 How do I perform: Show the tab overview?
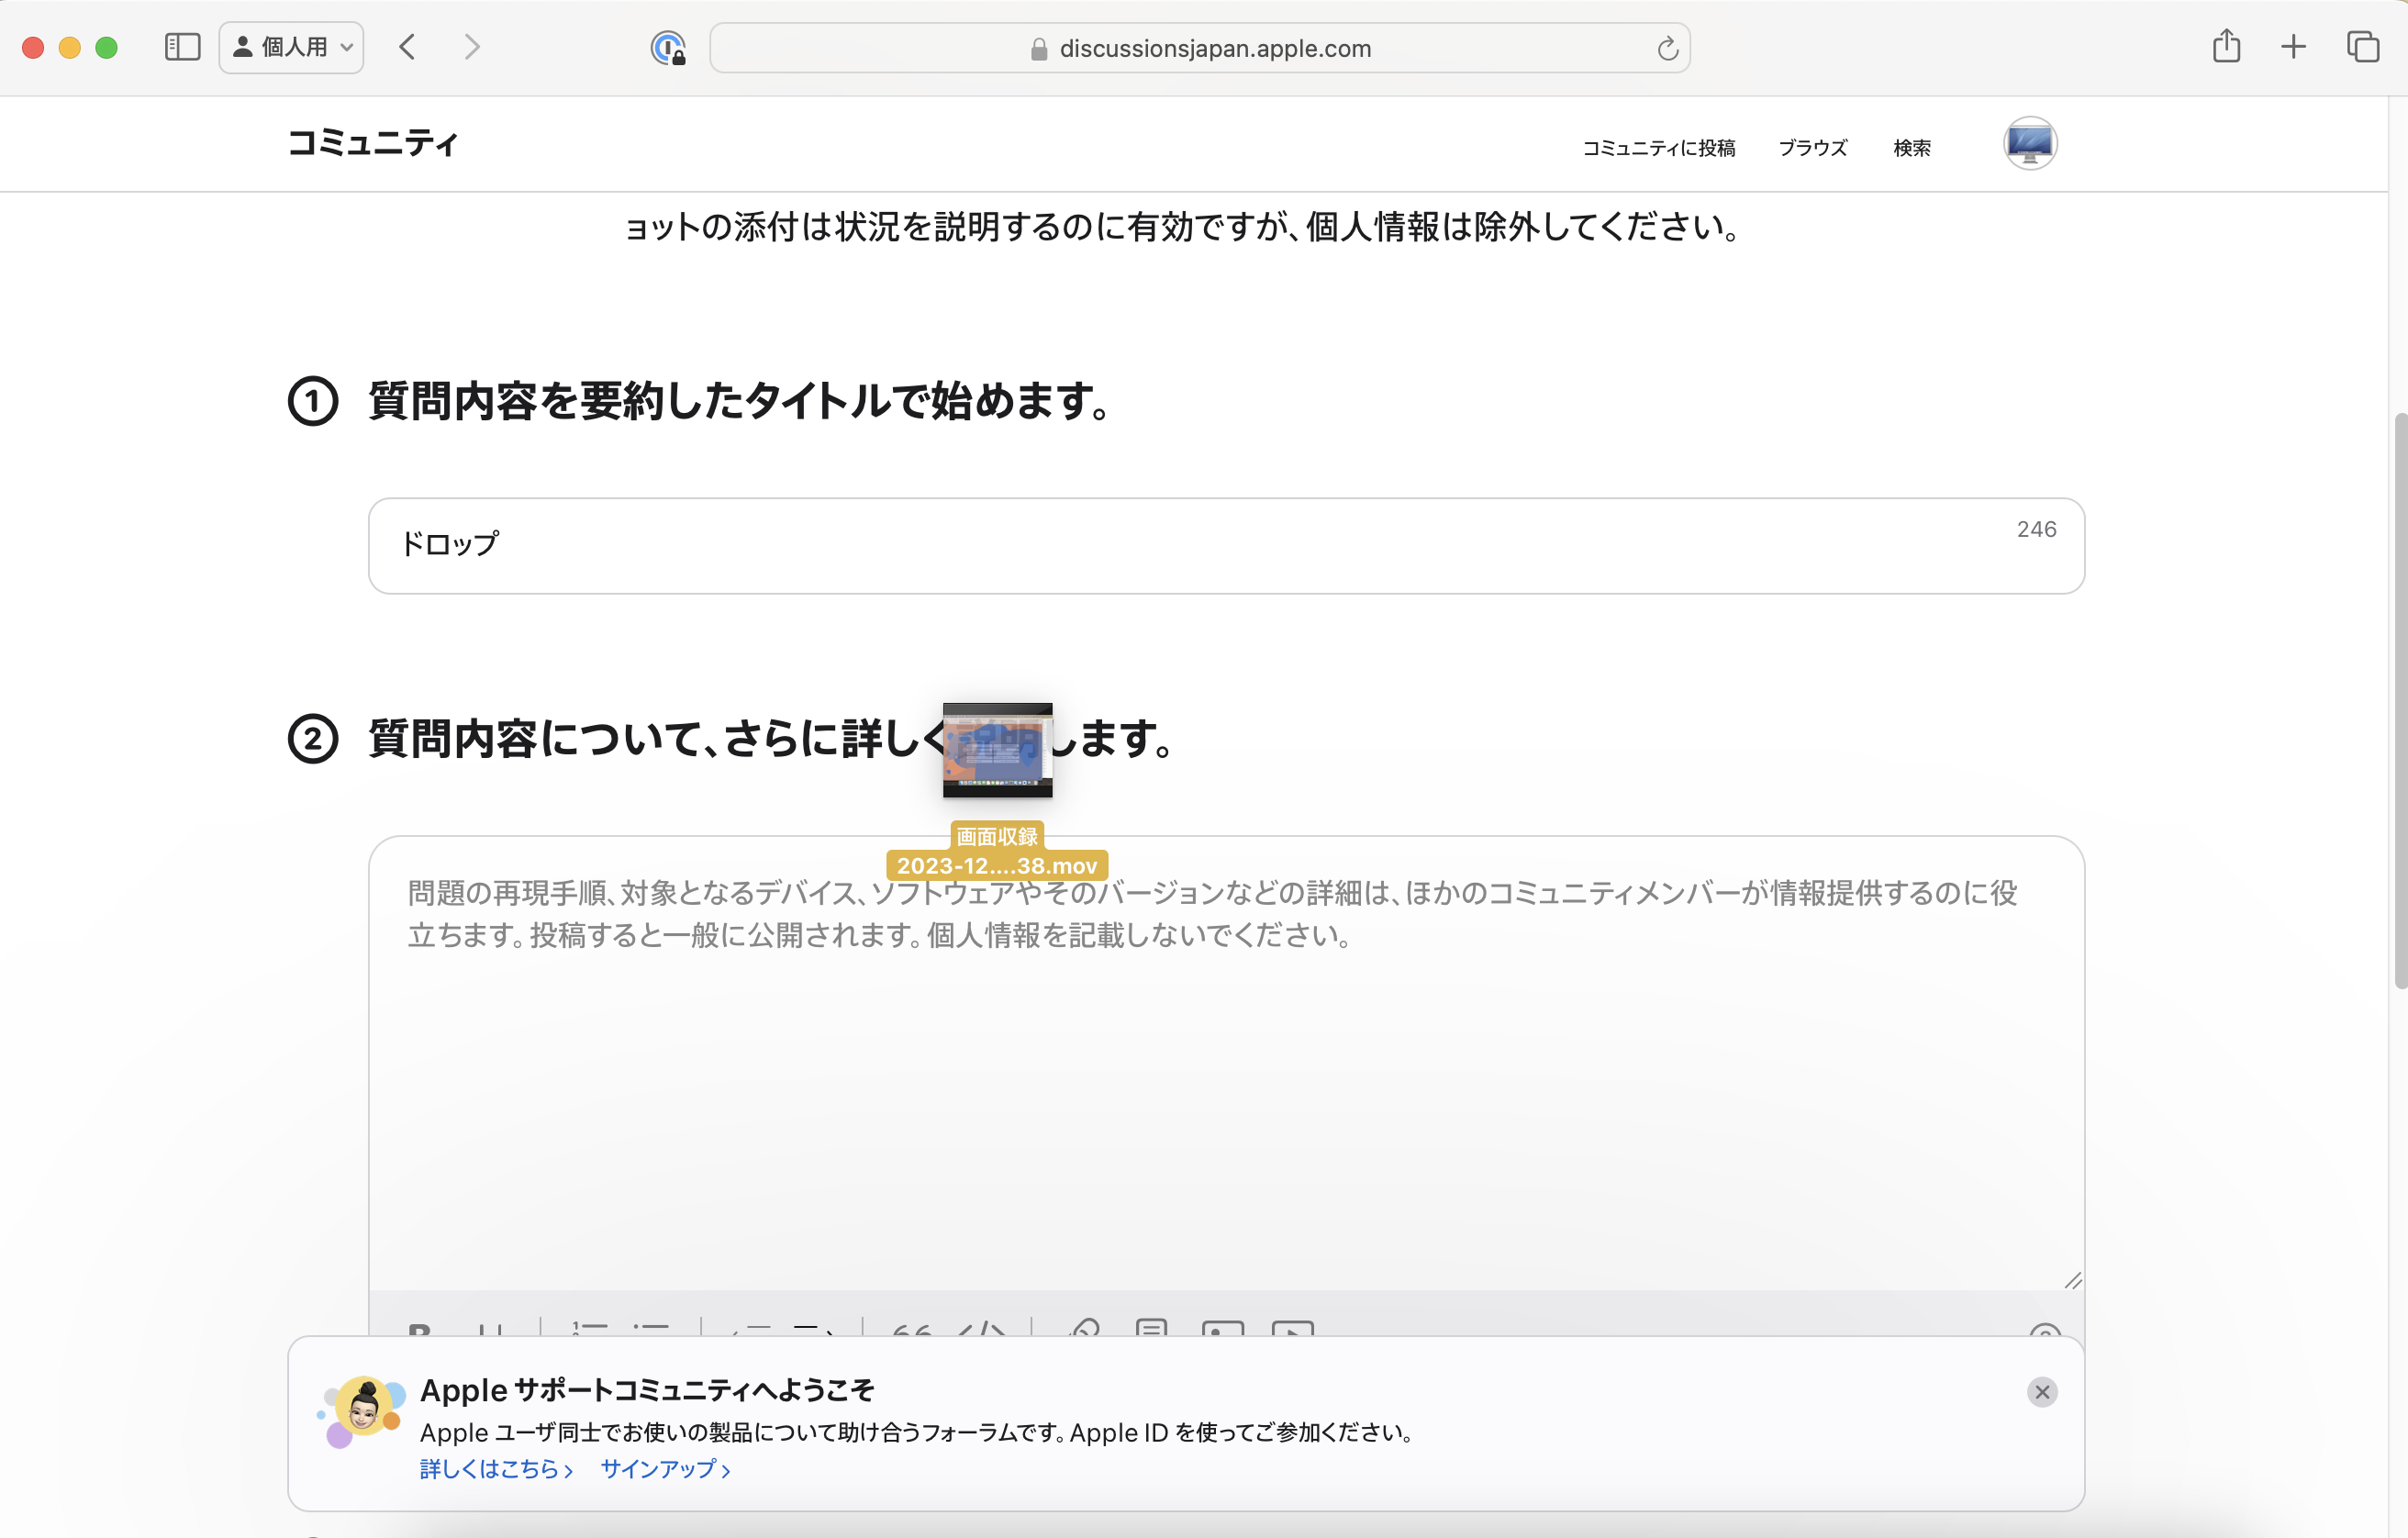pos(2362,47)
